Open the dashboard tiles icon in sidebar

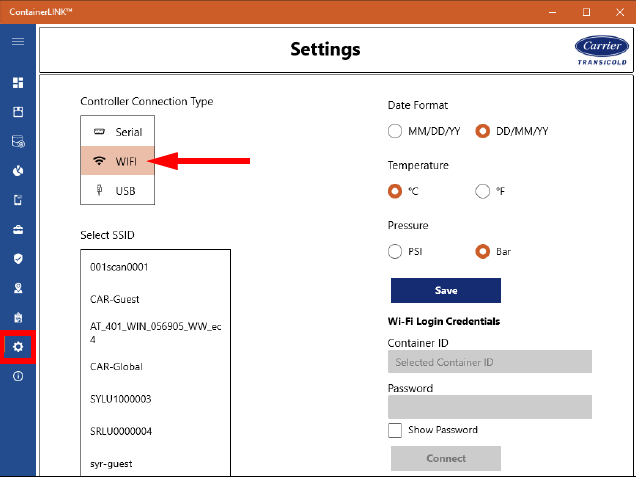point(18,83)
